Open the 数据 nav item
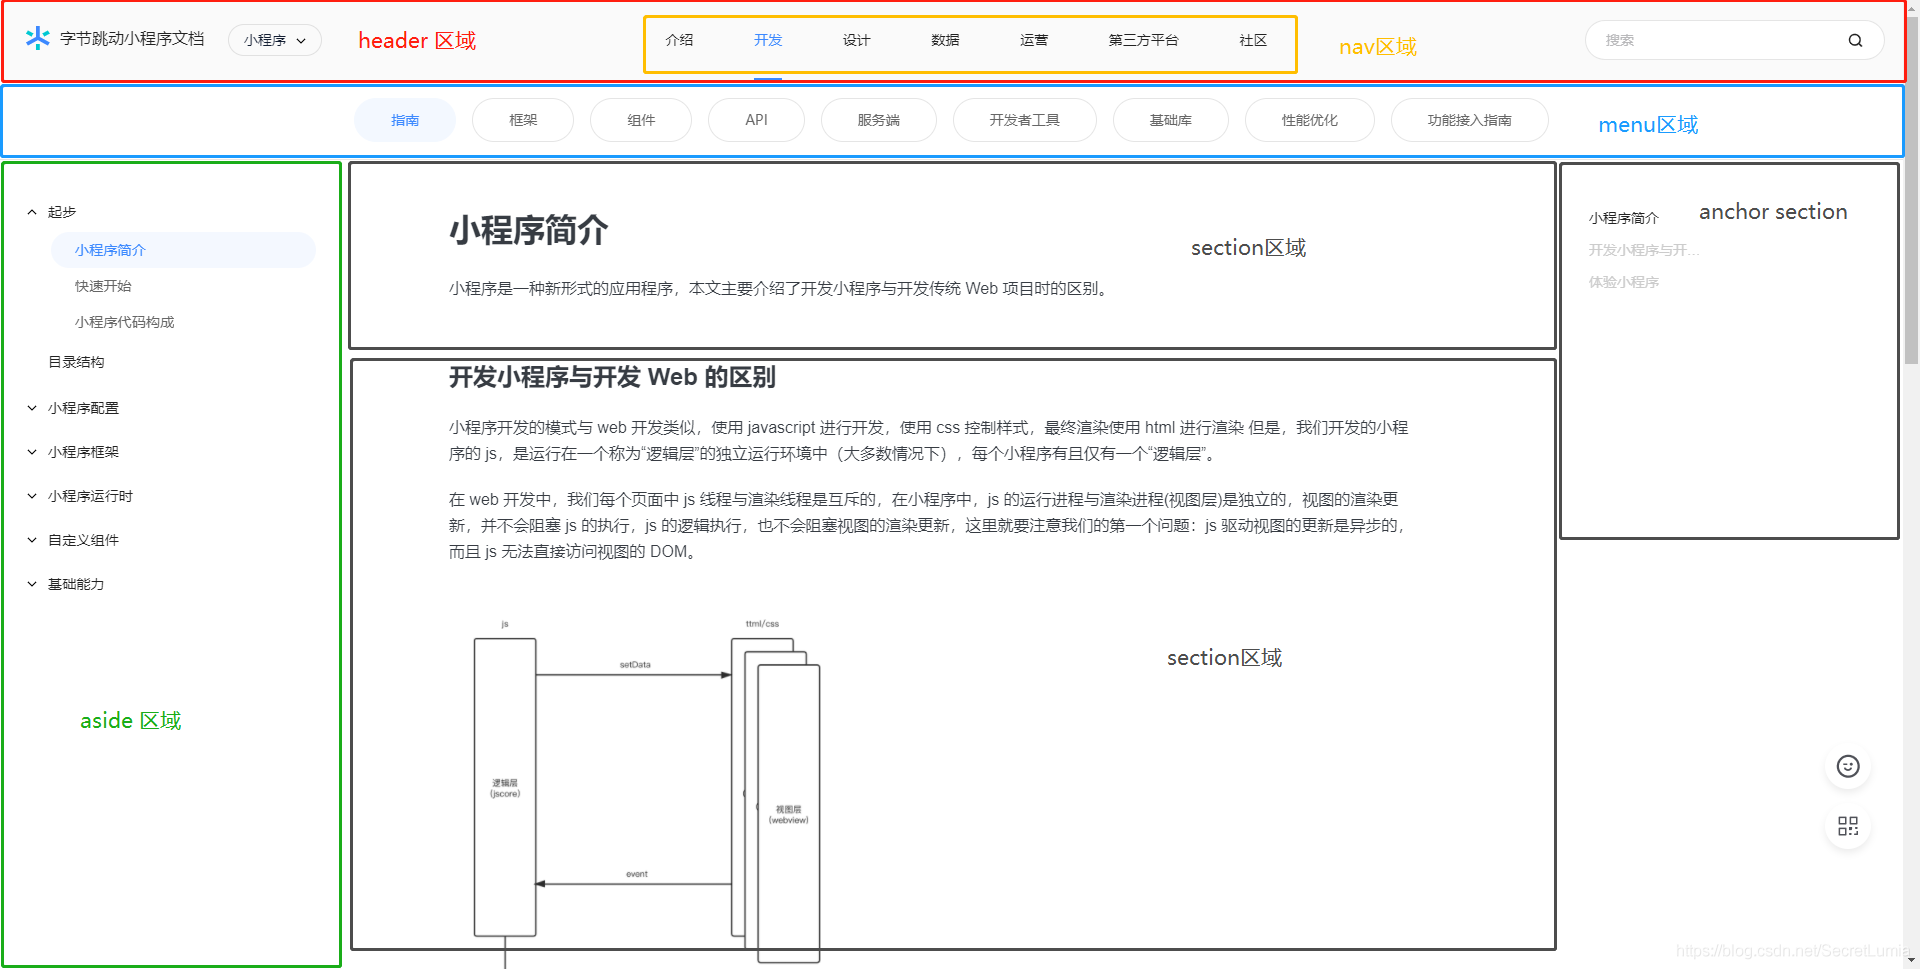 point(945,40)
